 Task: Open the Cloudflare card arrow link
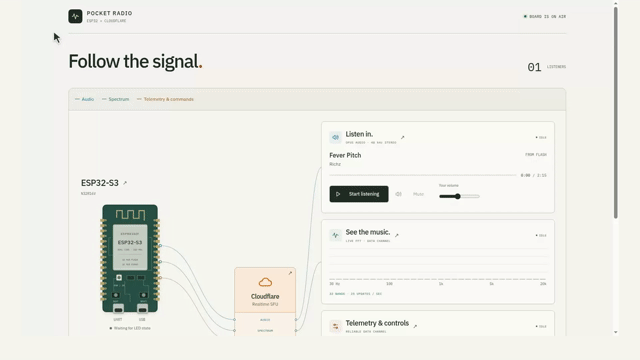click(x=290, y=273)
